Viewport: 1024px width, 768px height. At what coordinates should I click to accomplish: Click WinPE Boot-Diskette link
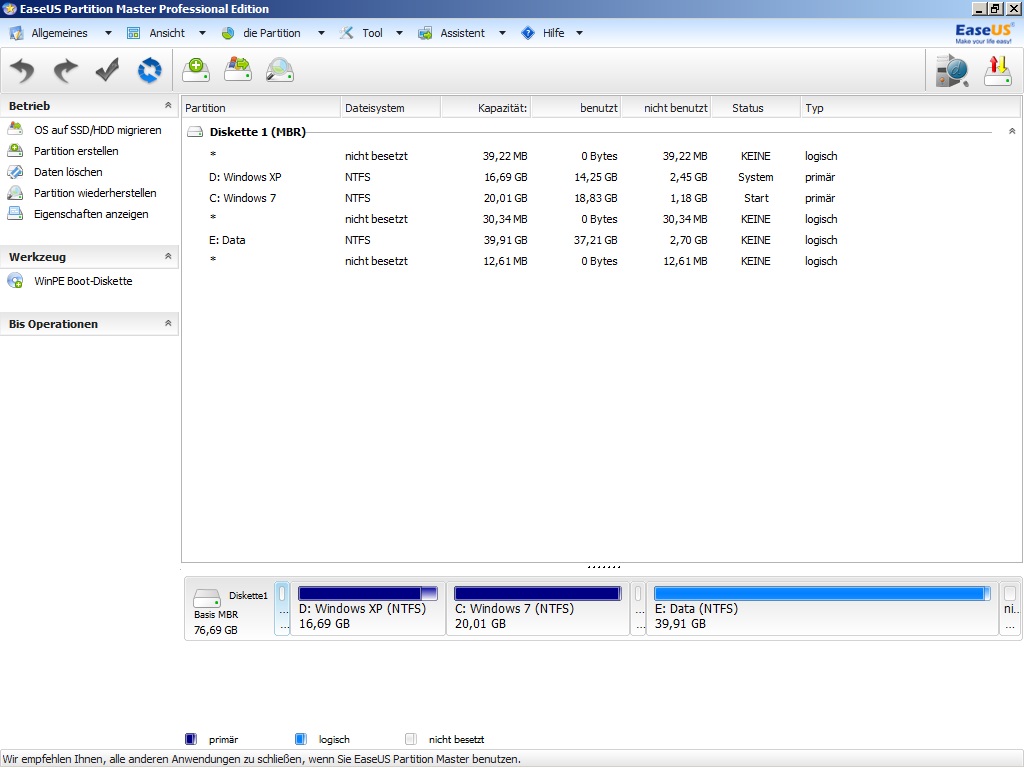pos(83,281)
